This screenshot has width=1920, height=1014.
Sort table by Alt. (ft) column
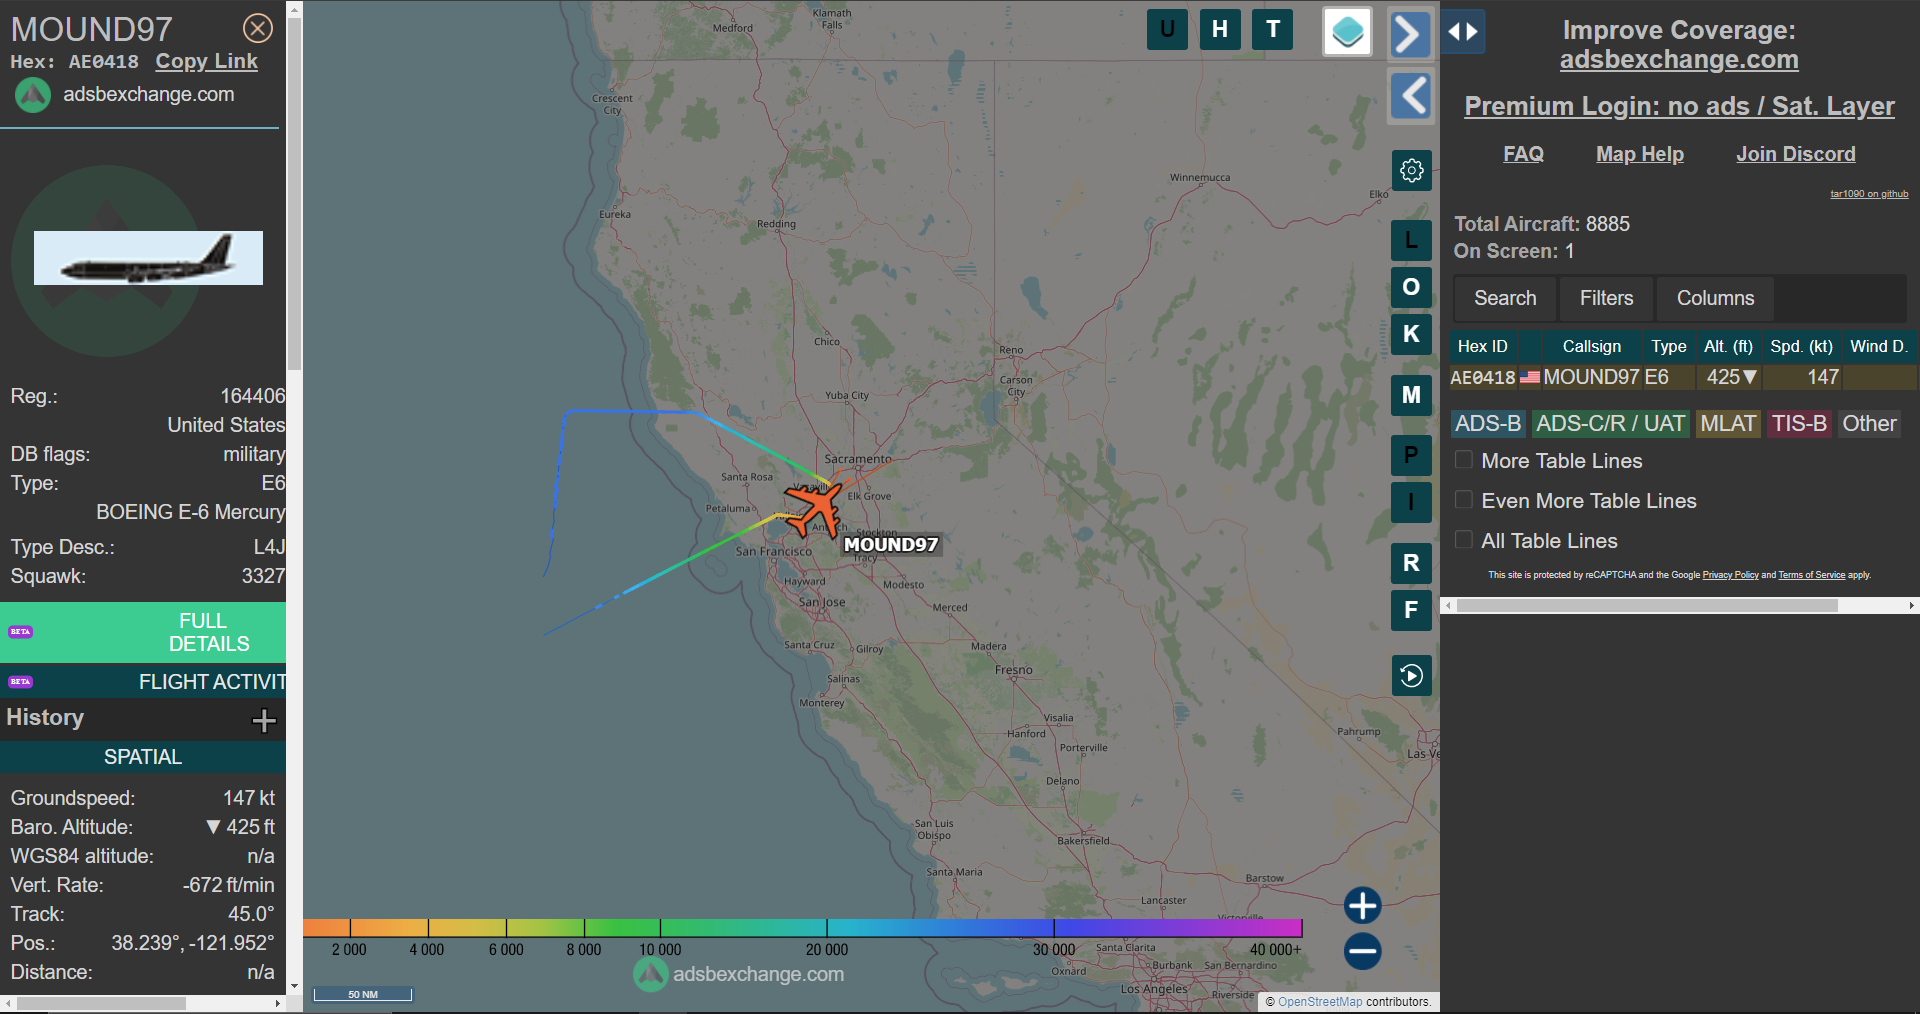click(1728, 346)
